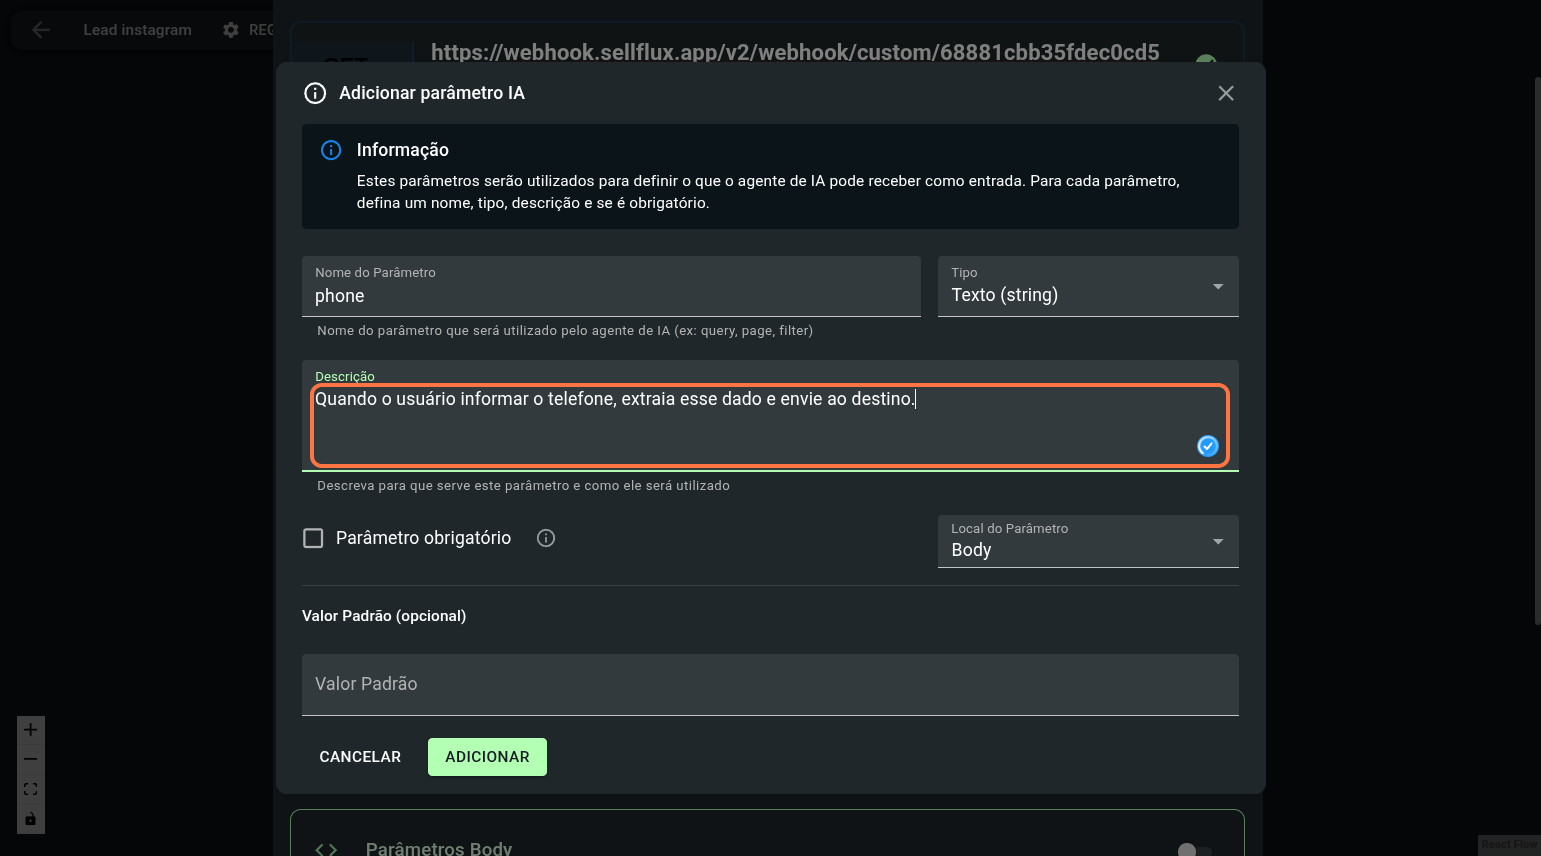Click the zoom out minus icon
Image resolution: width=1541 pixels, height=856 pixels.
coord(30,759)
